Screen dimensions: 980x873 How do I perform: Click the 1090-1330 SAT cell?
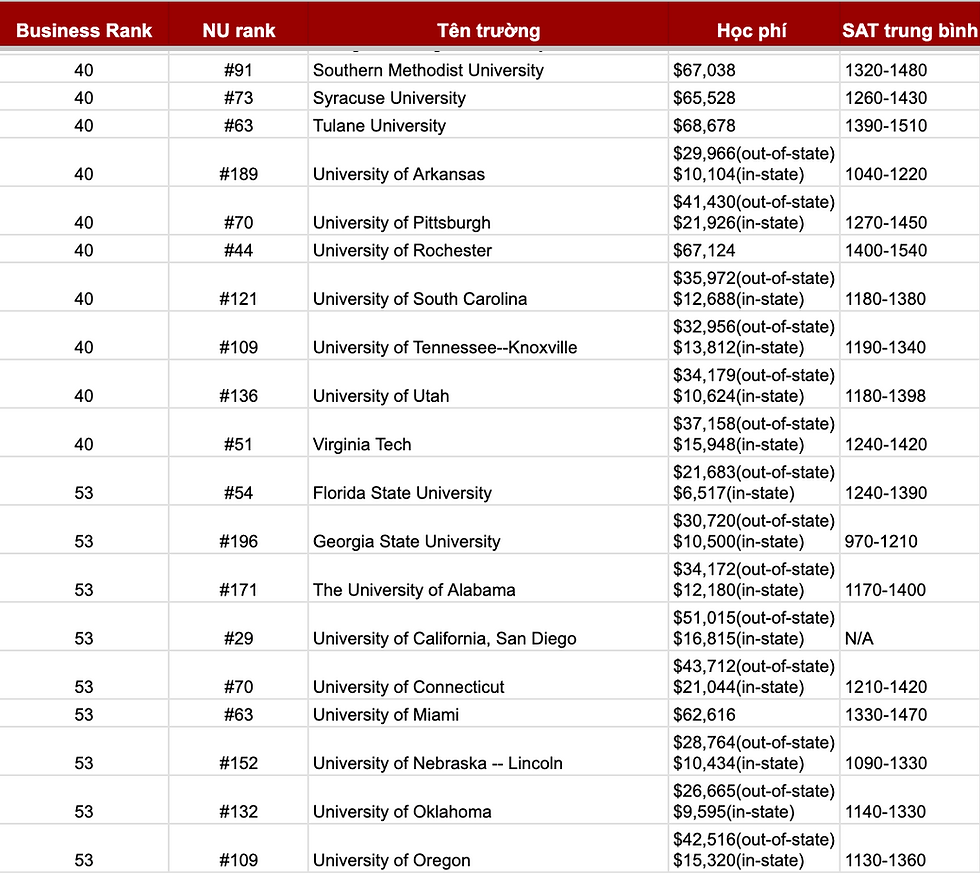pos(910,752)
